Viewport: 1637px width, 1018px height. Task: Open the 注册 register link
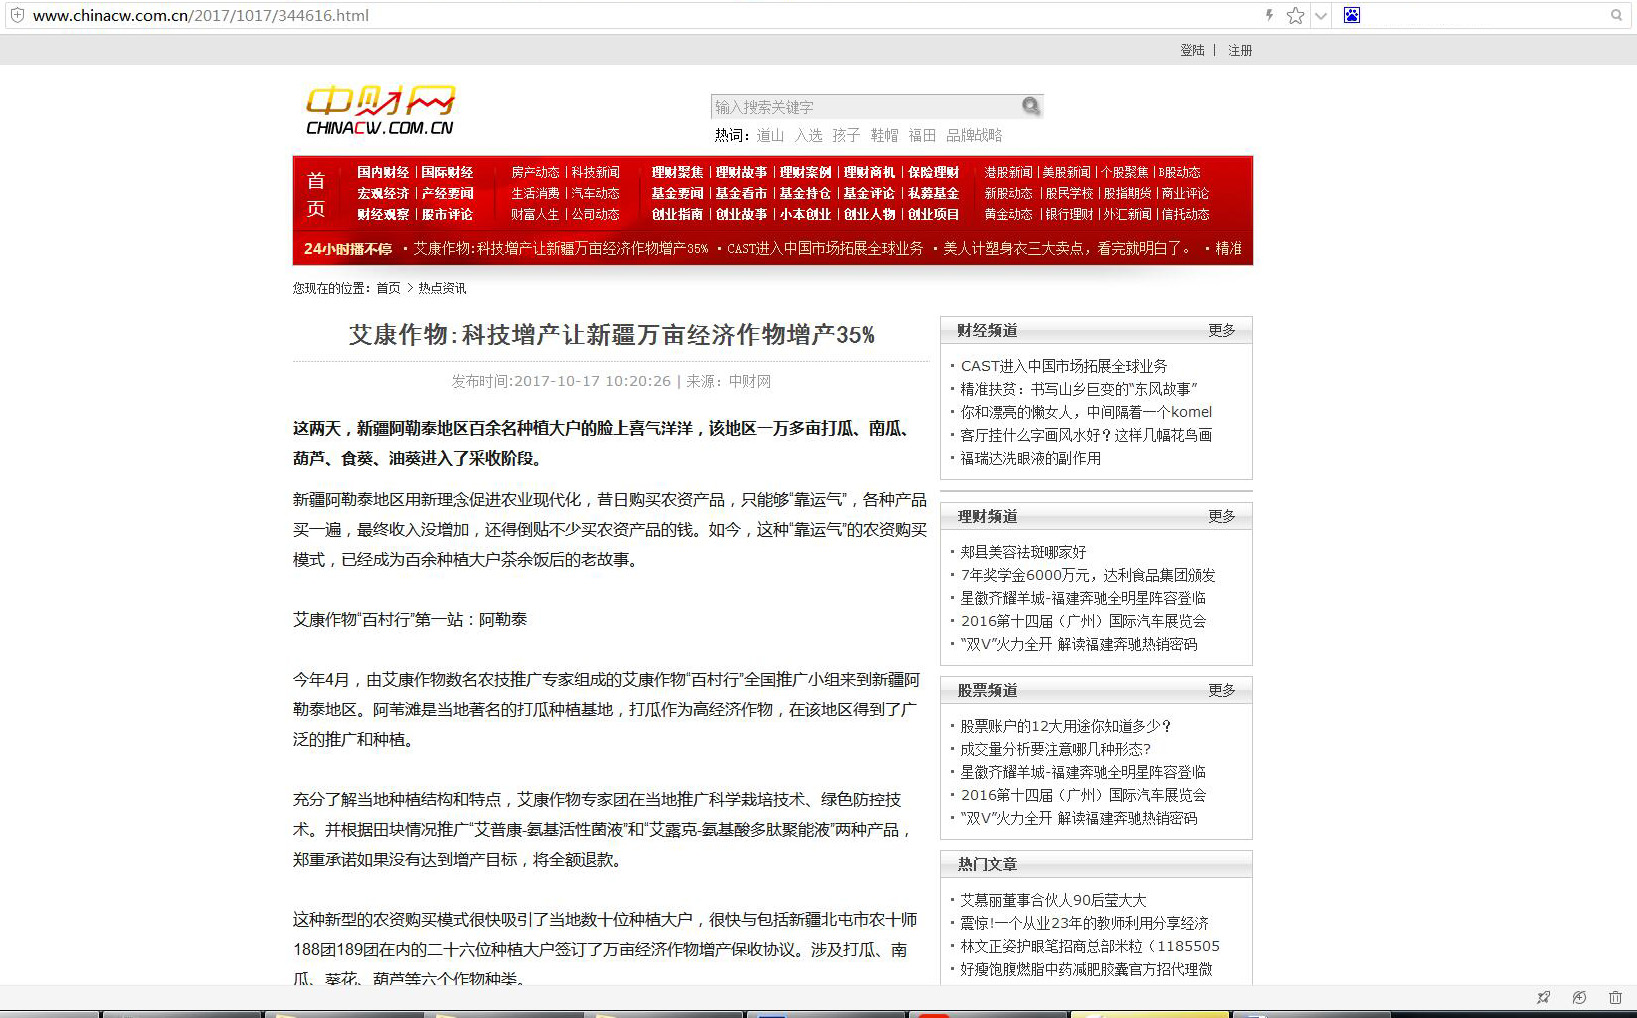(x=1240, y=50)
